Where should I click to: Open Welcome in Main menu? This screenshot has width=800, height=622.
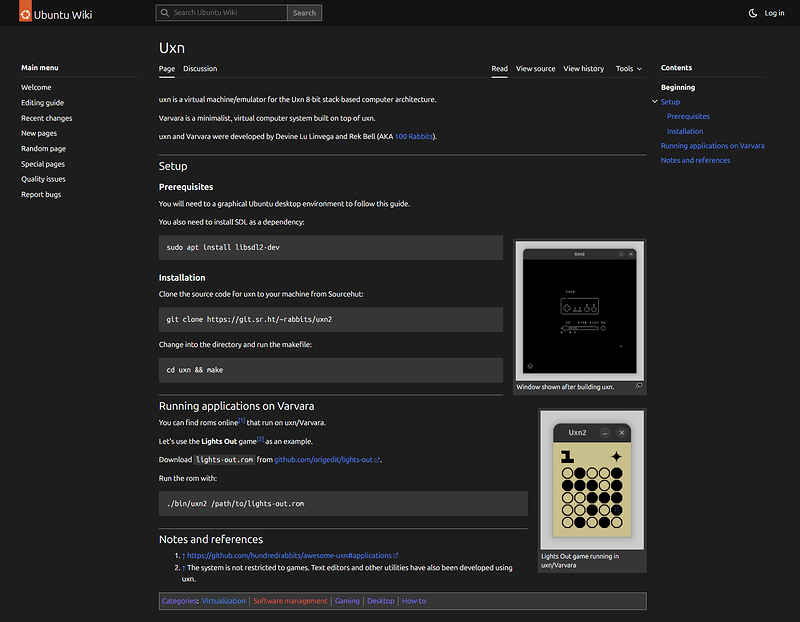point(36,88)
